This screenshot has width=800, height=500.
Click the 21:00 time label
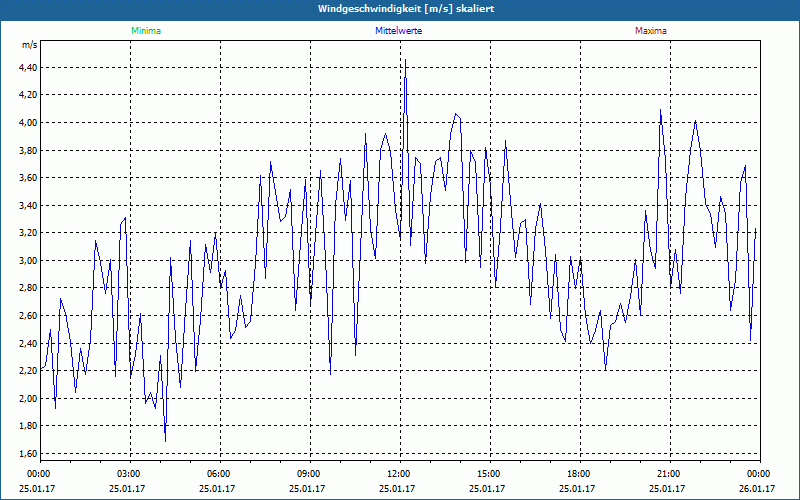coord(667,474)
